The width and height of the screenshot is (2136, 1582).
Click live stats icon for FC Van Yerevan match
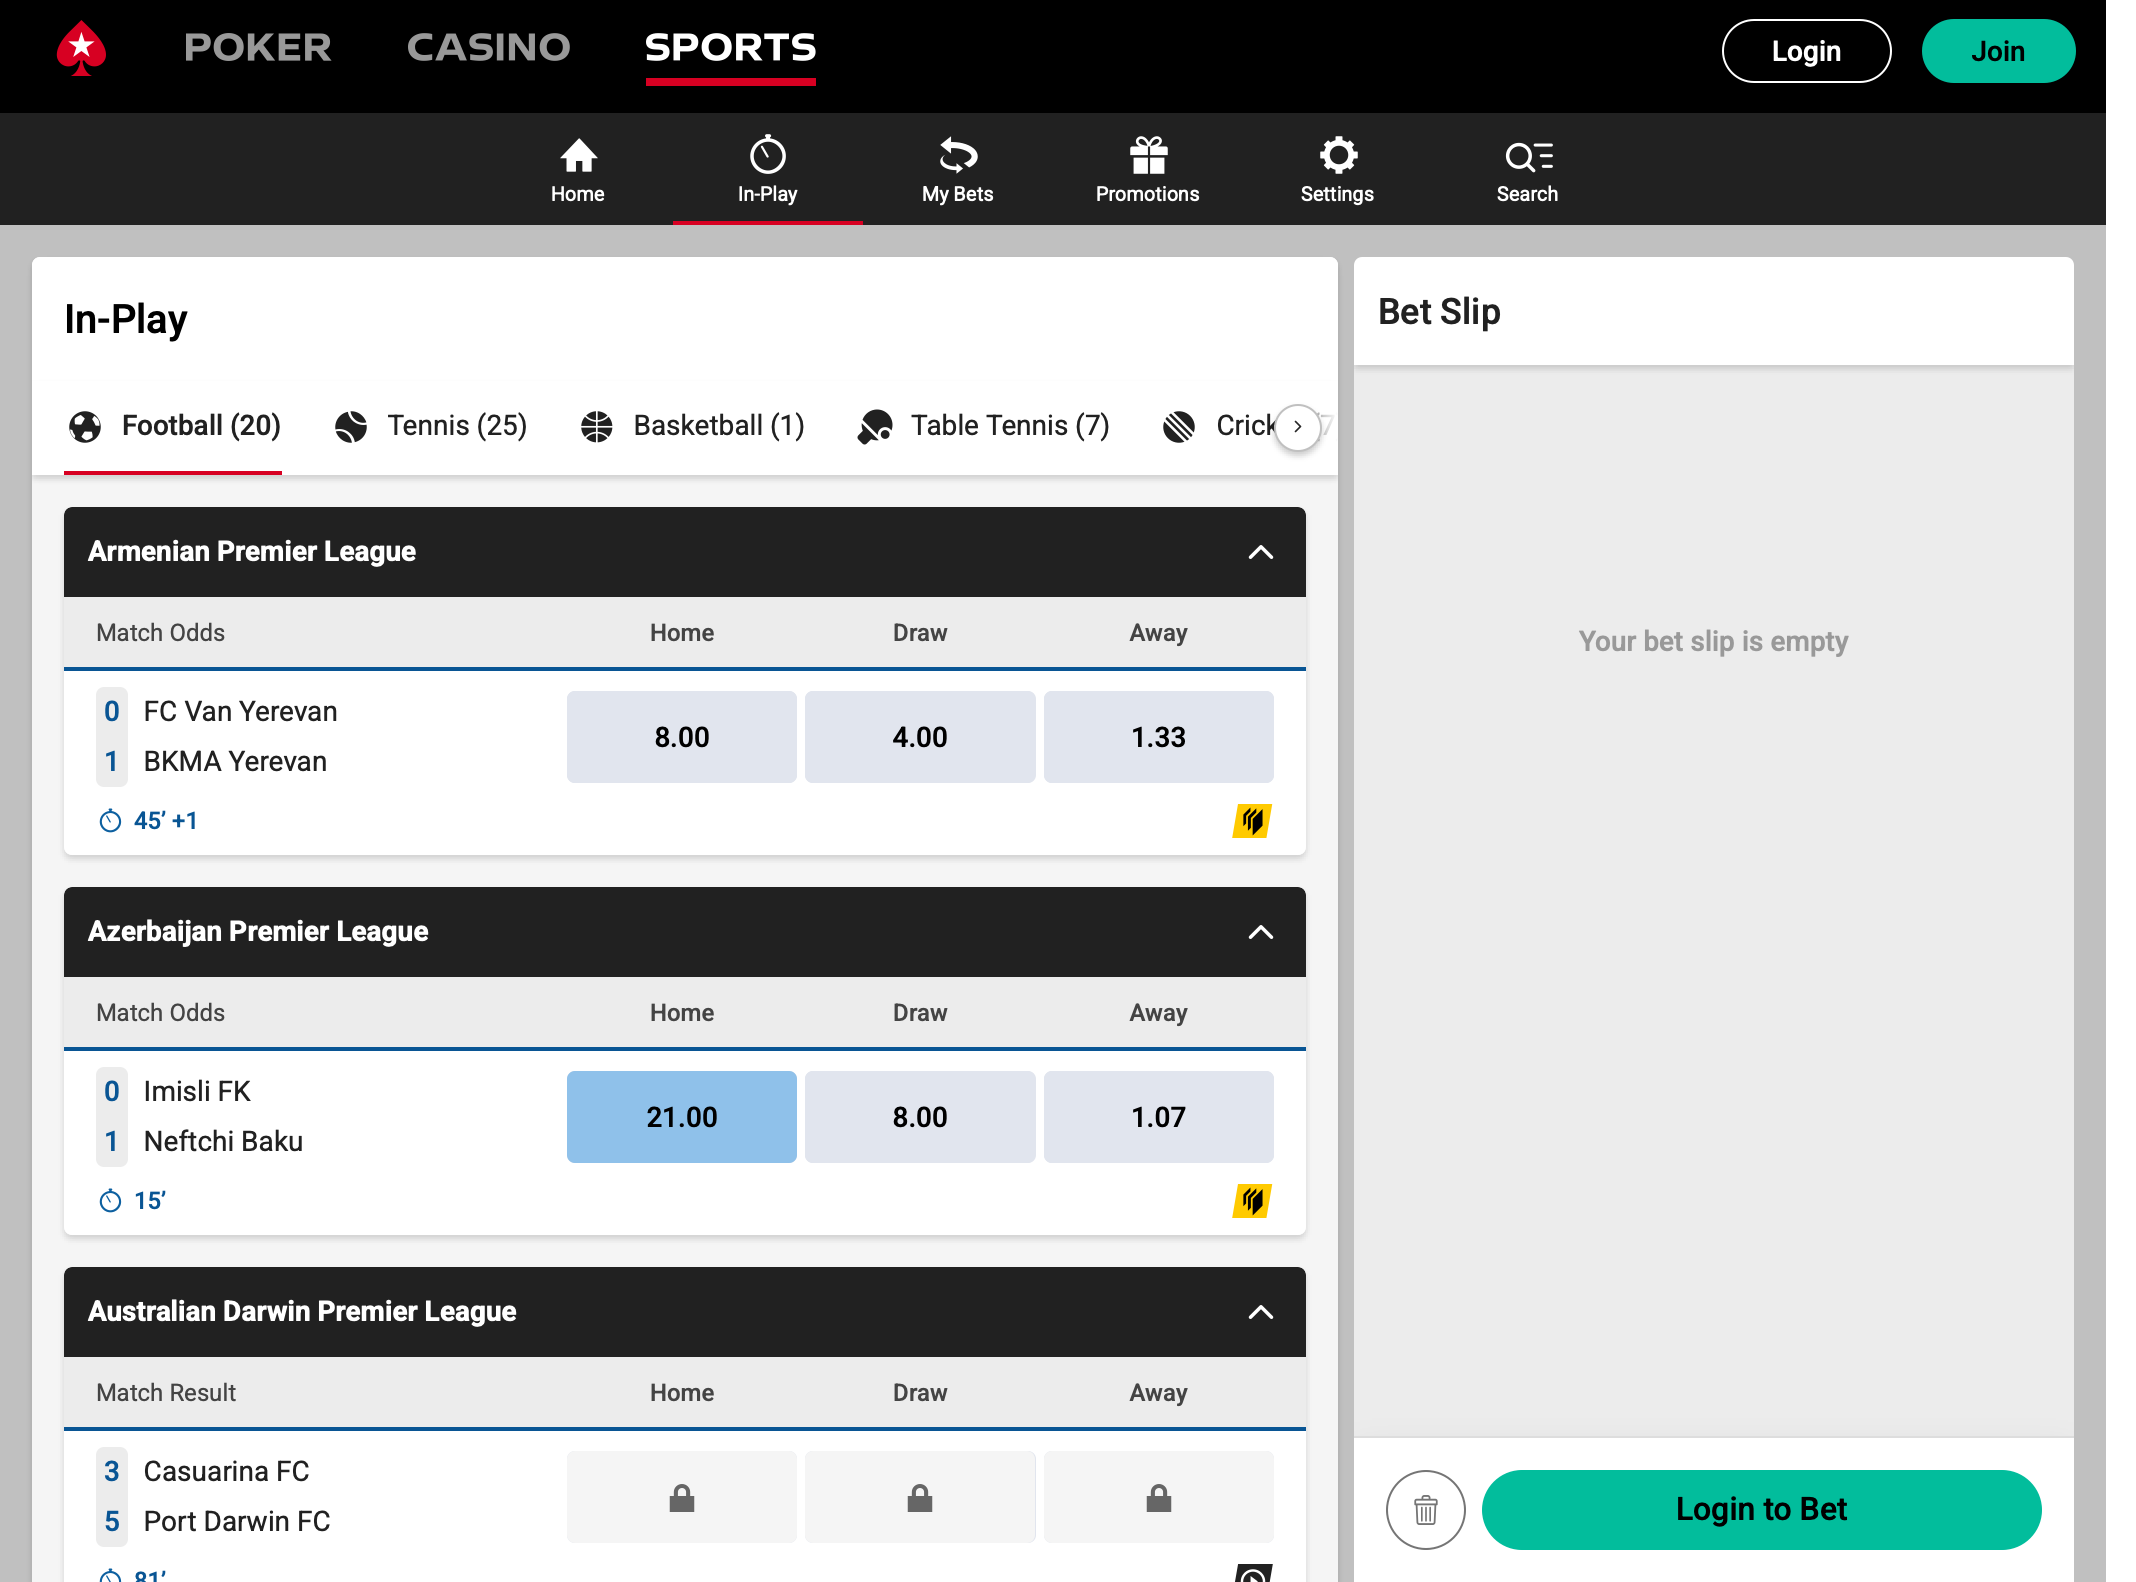click(x=1251, y=821)
